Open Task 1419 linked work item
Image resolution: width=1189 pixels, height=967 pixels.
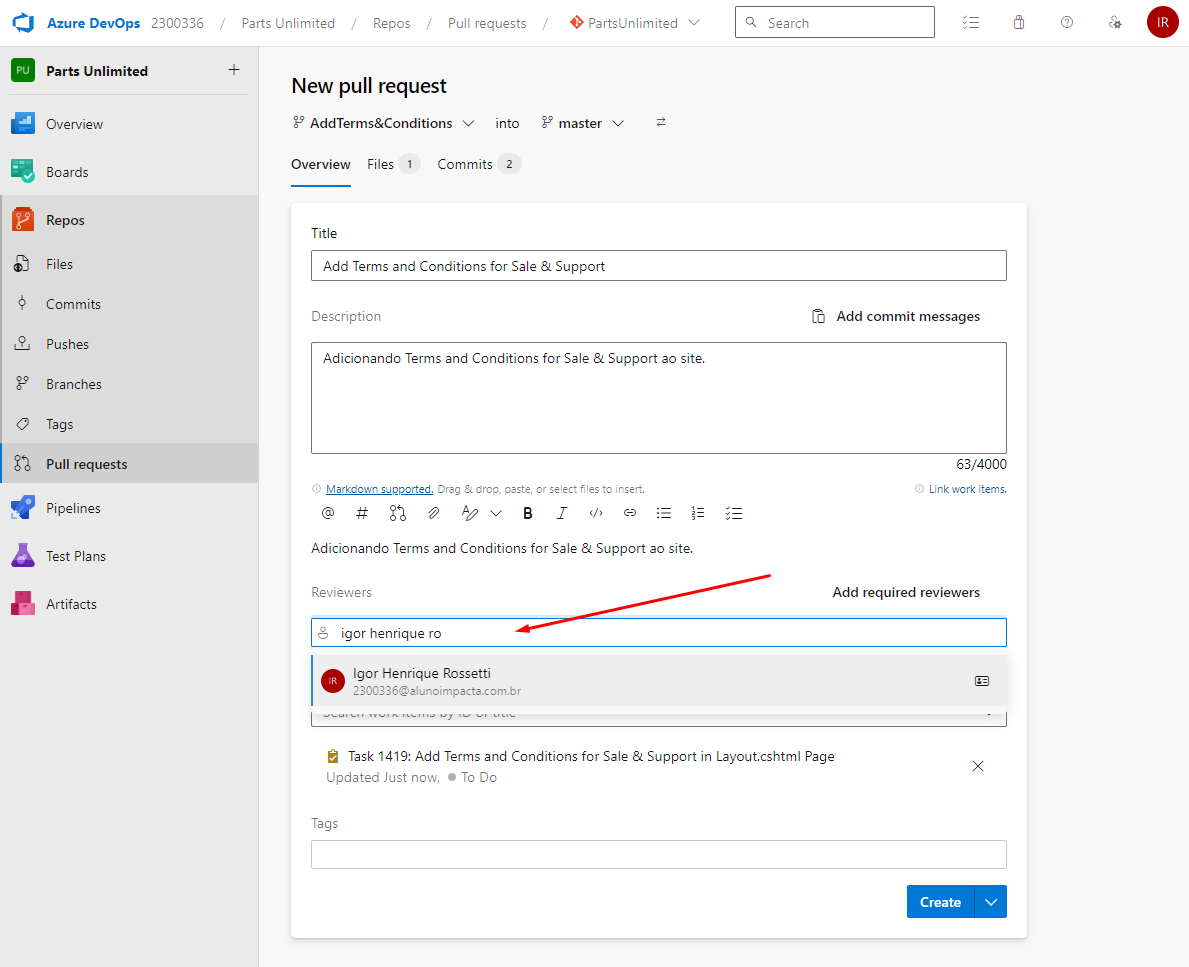(x=591, y=756)
